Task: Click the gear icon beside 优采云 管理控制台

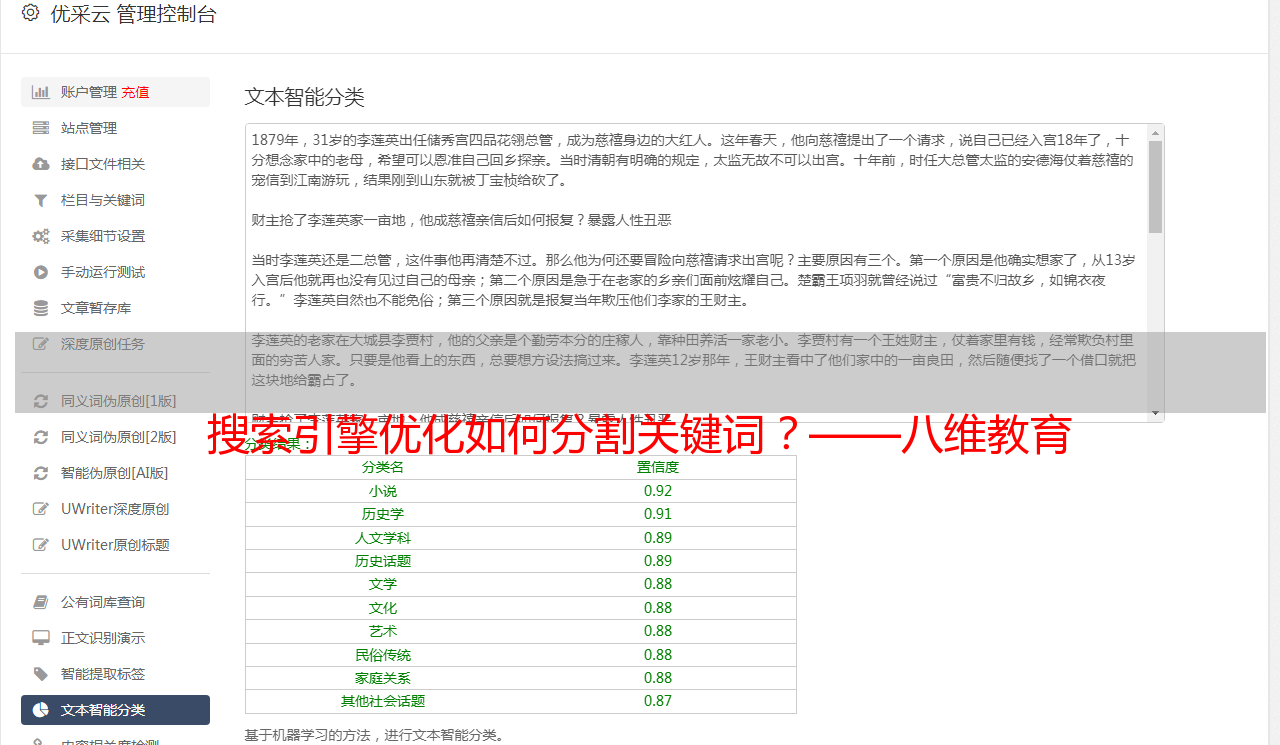Action: click(30, 14)
